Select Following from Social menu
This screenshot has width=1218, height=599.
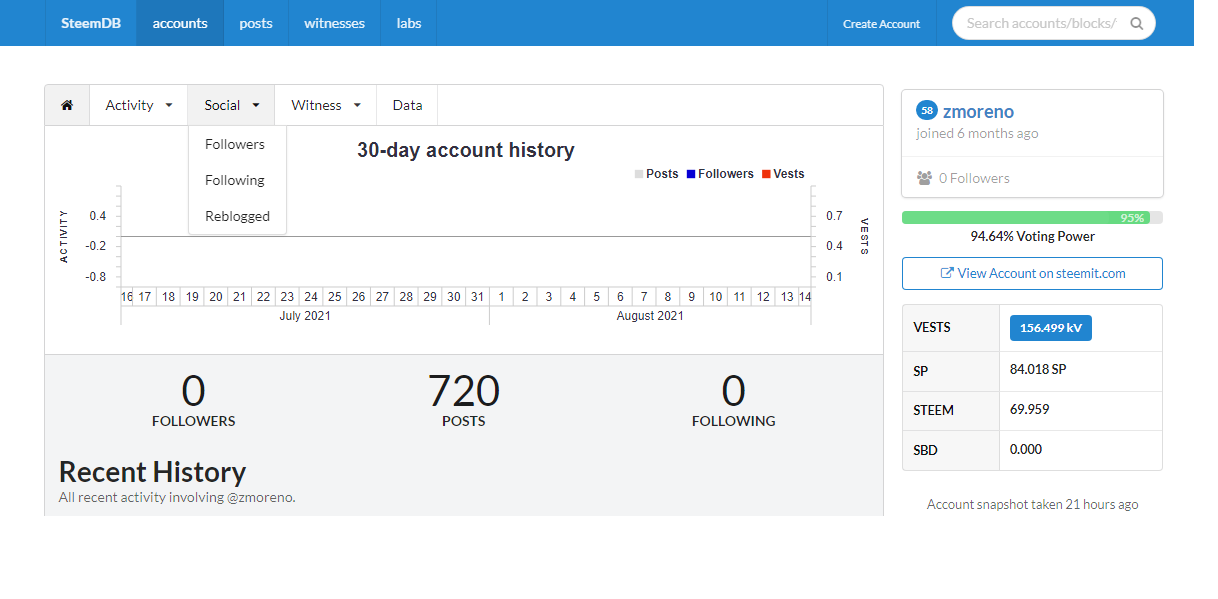pyautogui.click(x=235, y=180)
